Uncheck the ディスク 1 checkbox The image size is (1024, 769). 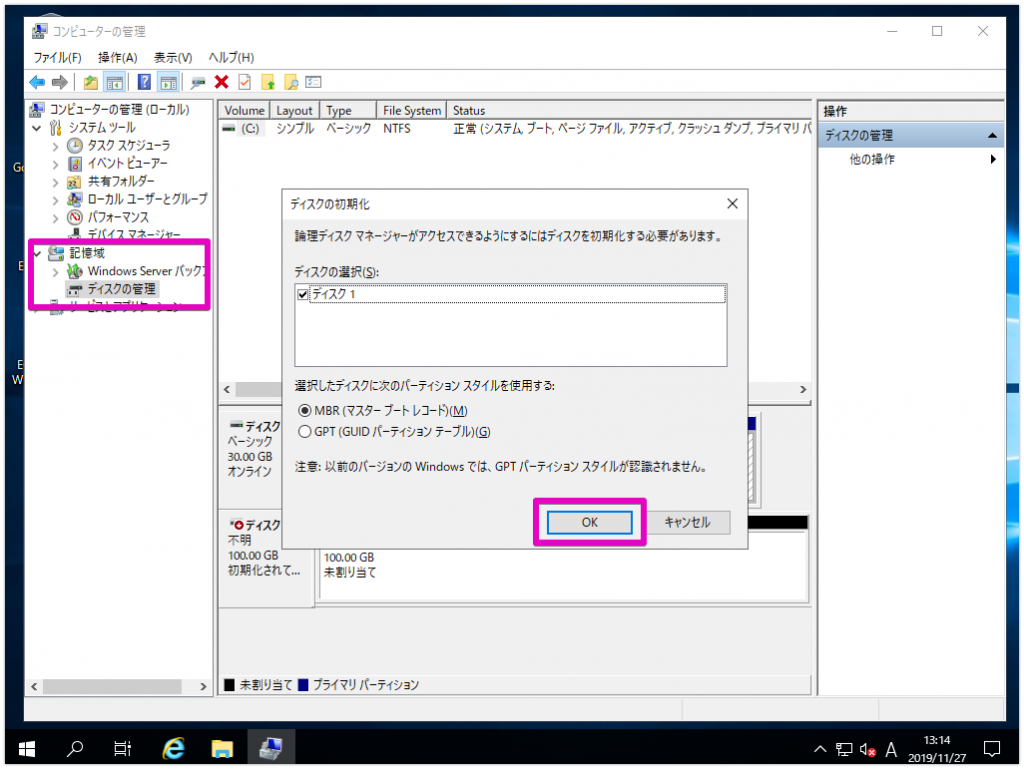303,294
